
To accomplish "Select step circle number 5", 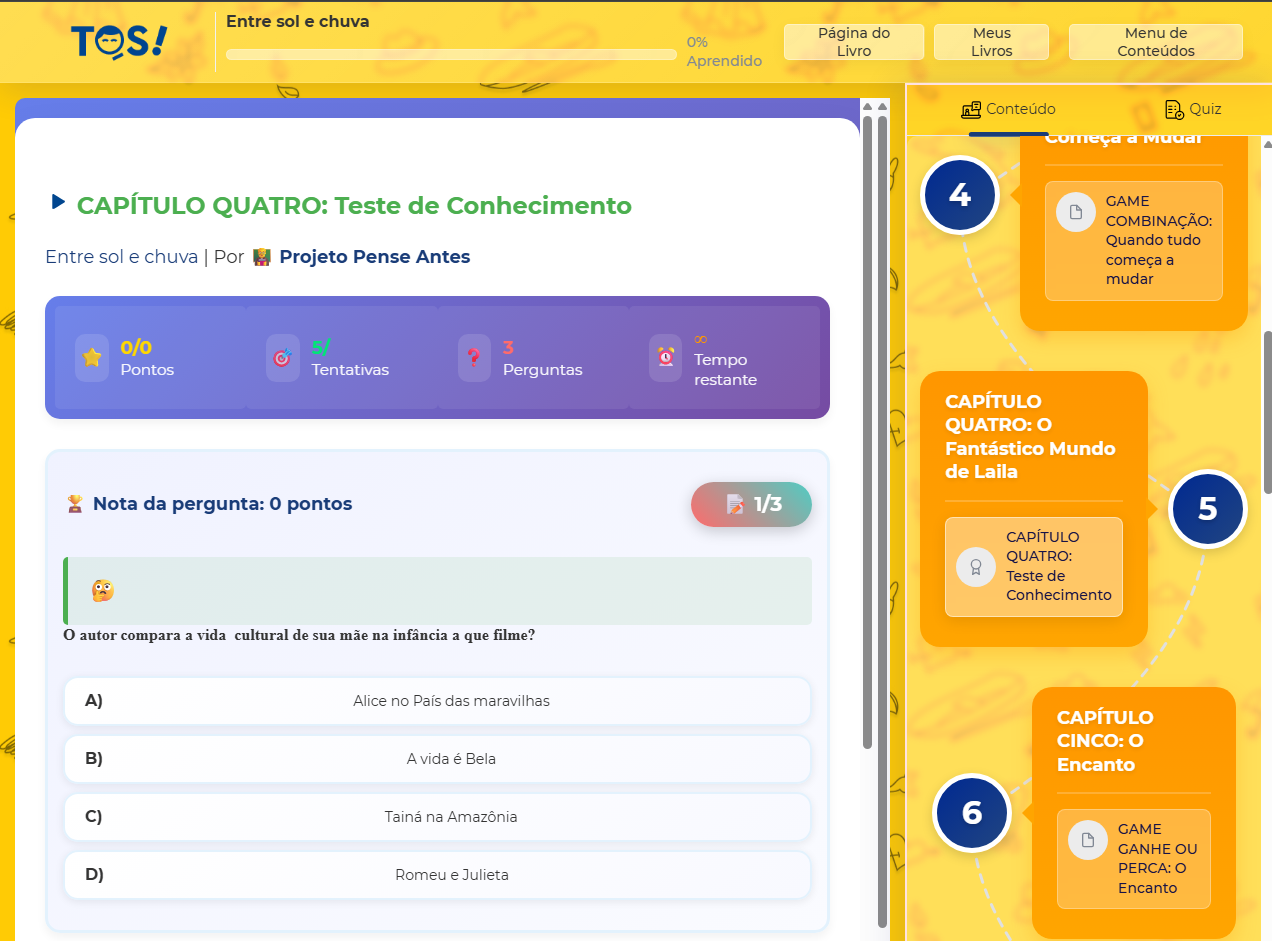I will click(x=1207, y=509).
